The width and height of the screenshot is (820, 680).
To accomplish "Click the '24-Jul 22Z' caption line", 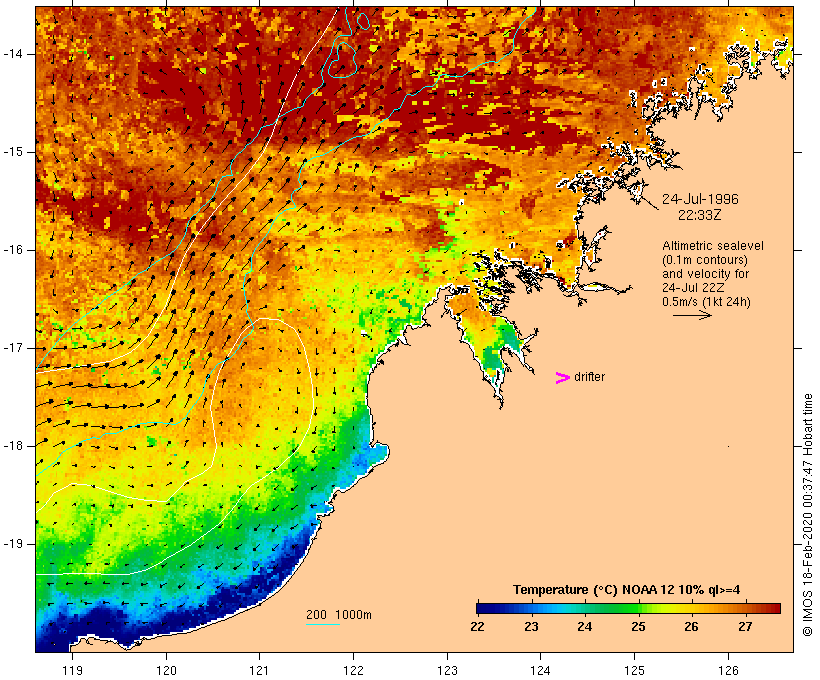I will click(x=691, y=288).
